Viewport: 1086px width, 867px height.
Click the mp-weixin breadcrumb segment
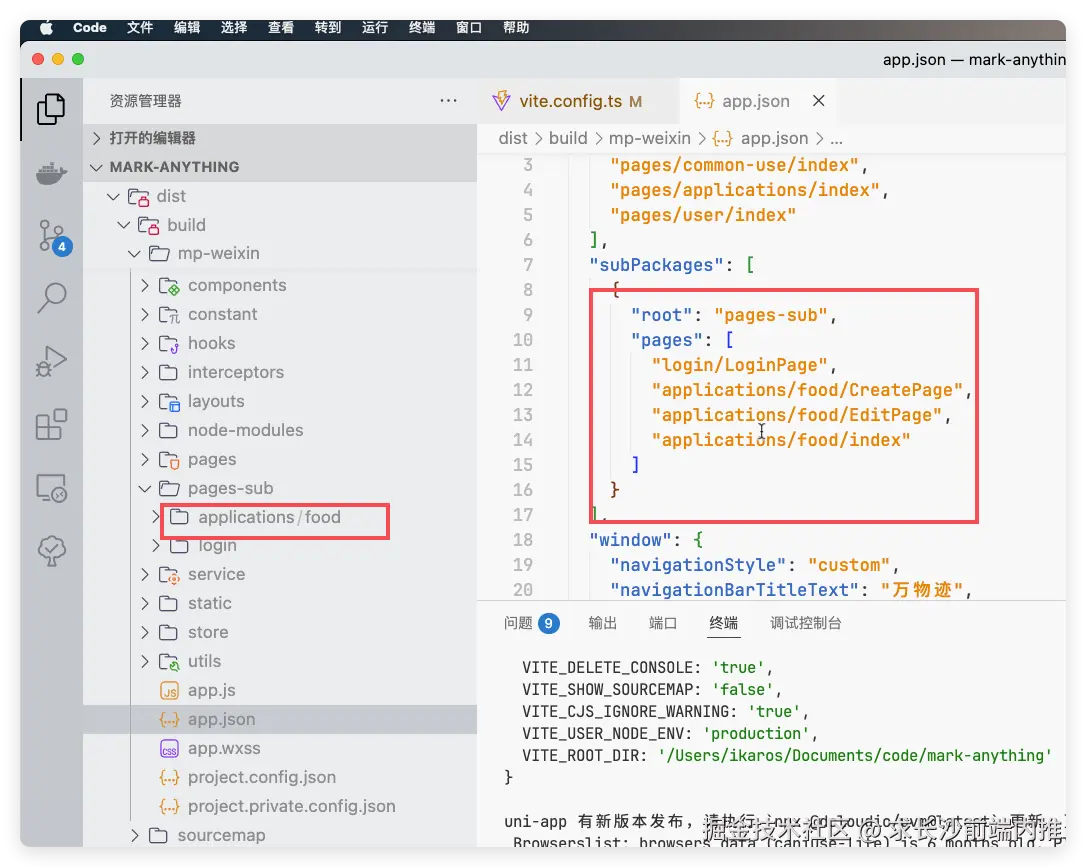[650, 138]
